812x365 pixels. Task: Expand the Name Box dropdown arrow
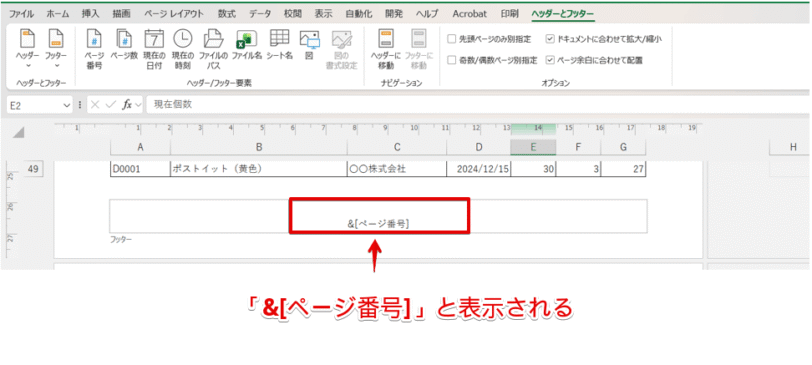tap(67, 105)
